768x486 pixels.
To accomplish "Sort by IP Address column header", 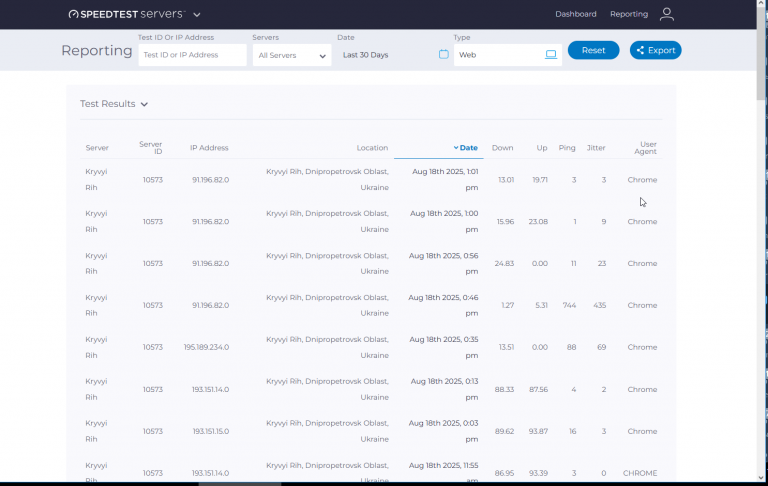I will 209,147.
